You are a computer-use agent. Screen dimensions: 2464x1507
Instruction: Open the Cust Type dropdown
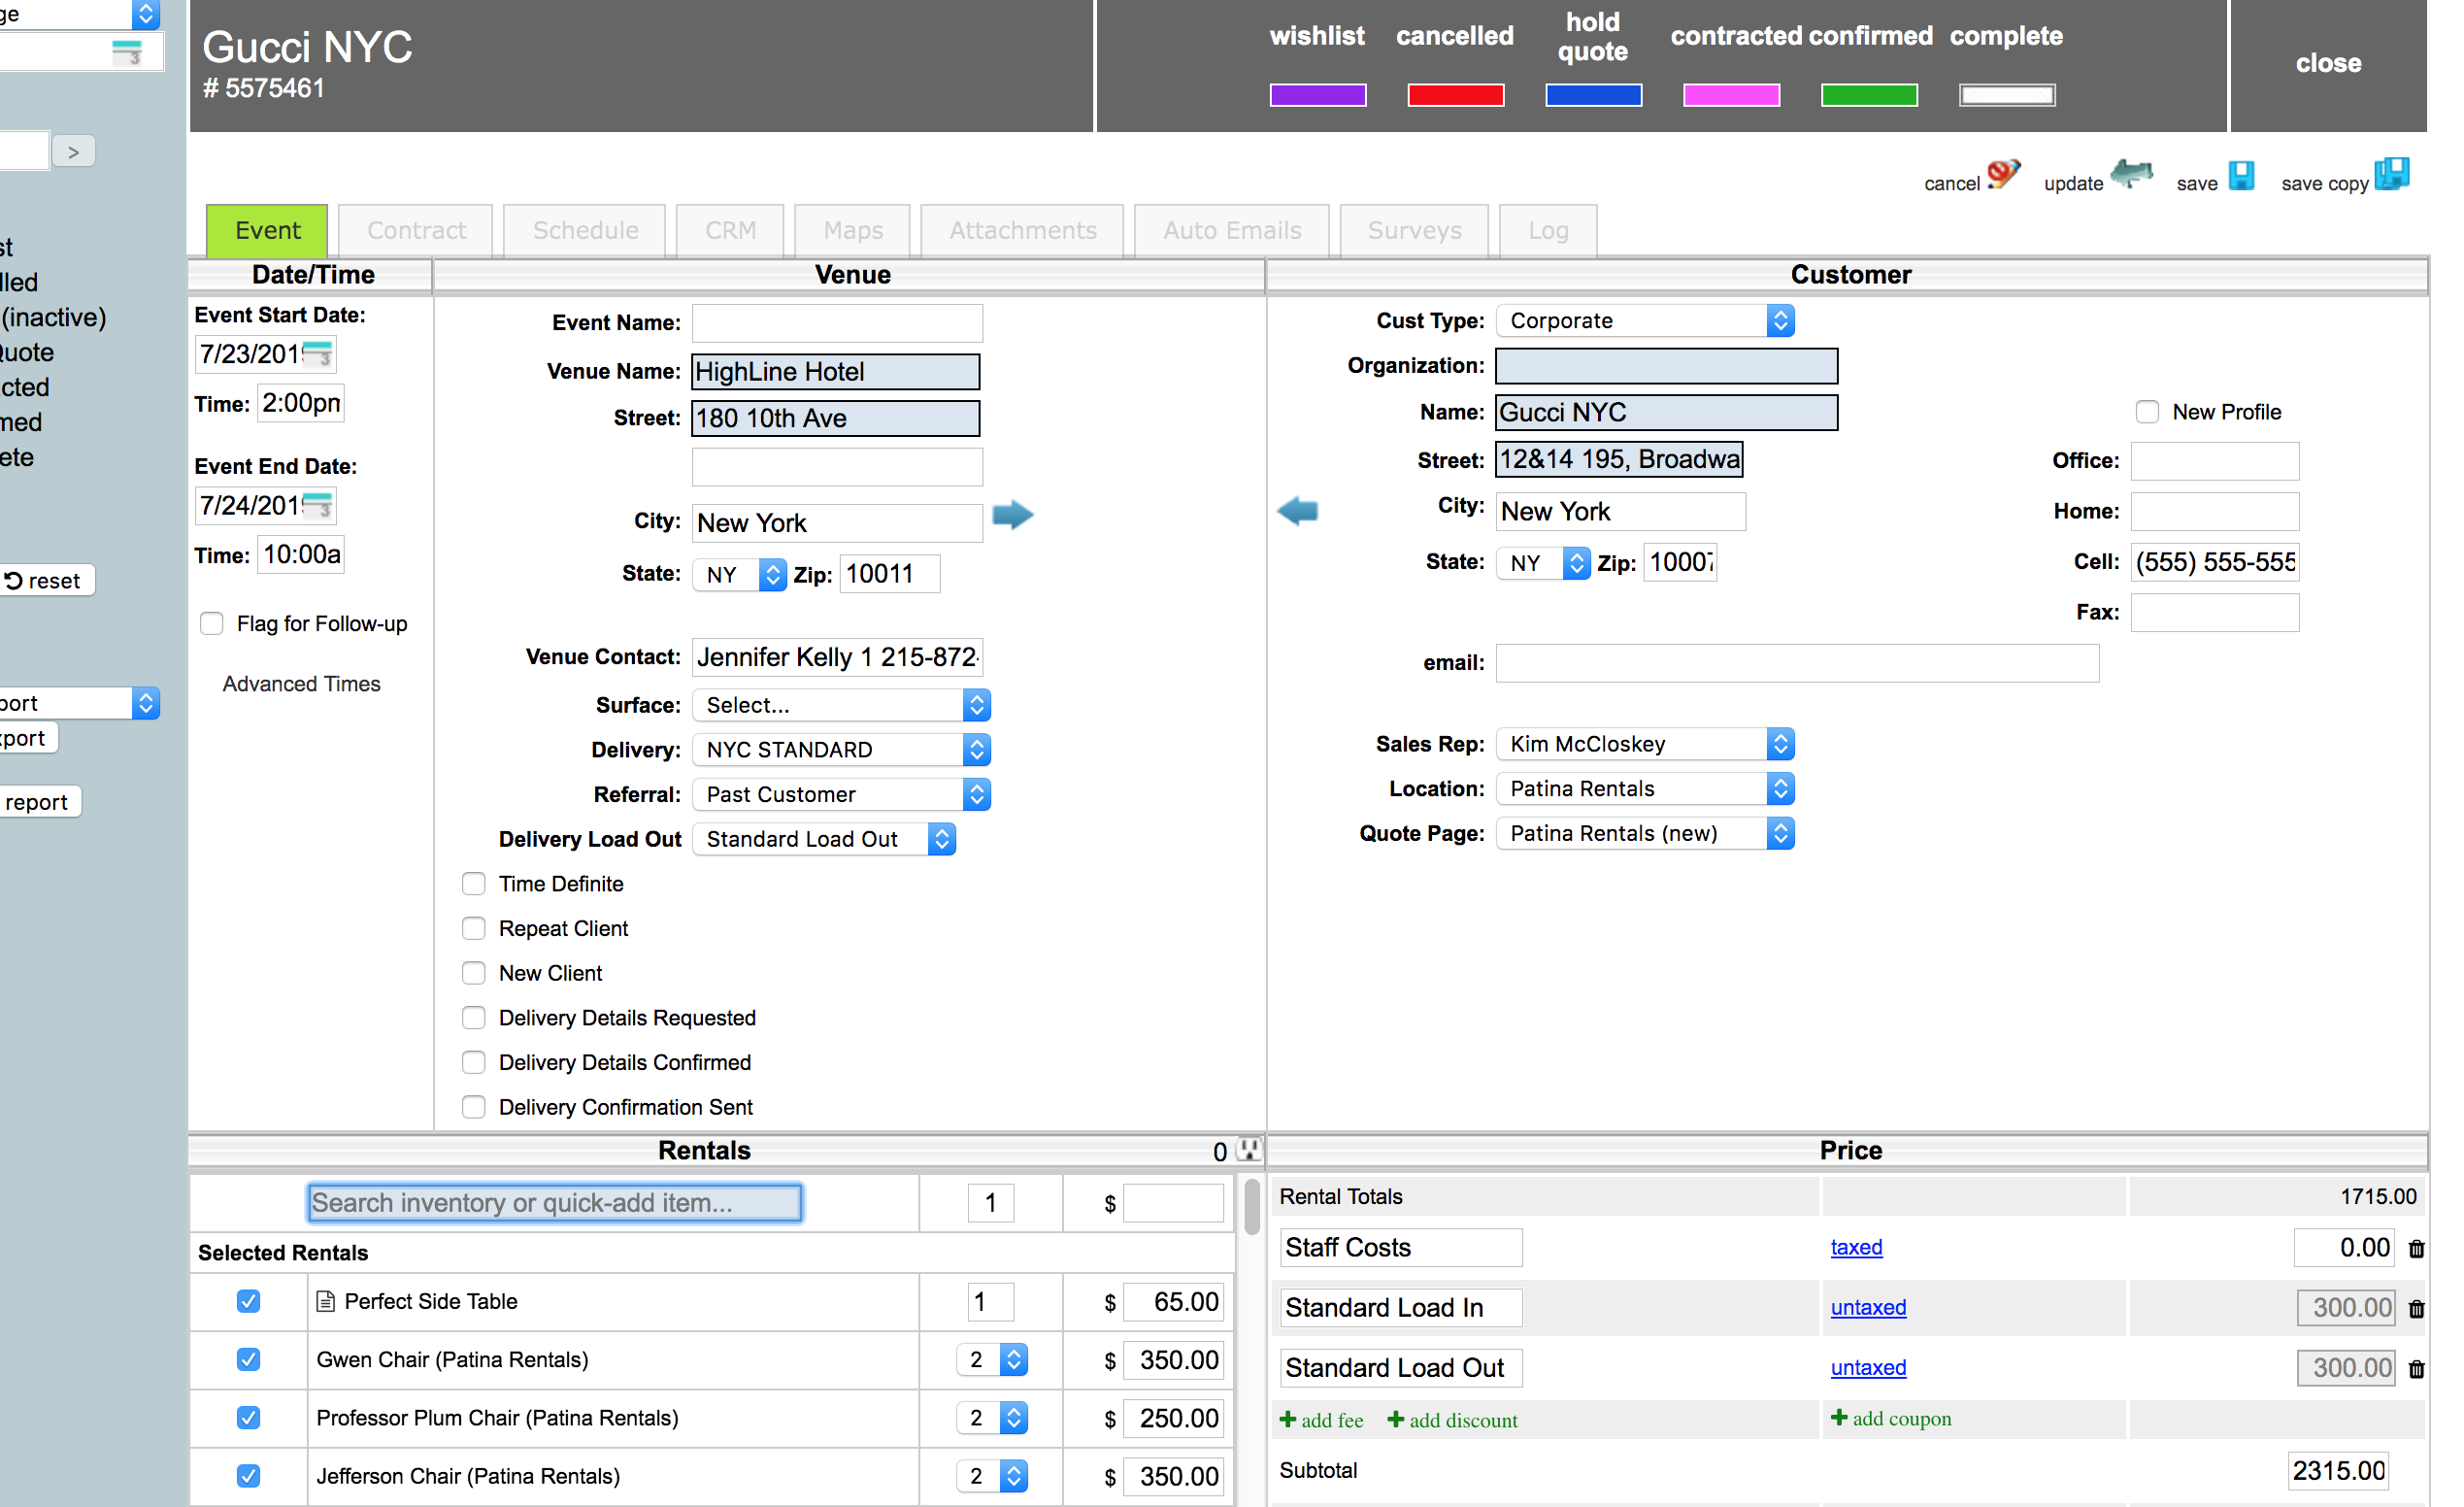(1644, 321)
